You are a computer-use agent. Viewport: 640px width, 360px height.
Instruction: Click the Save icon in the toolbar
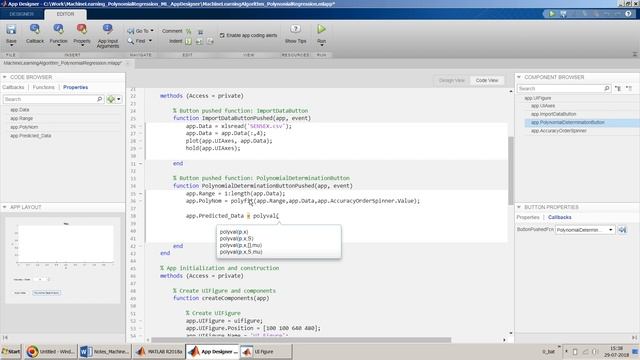(11, 29)
